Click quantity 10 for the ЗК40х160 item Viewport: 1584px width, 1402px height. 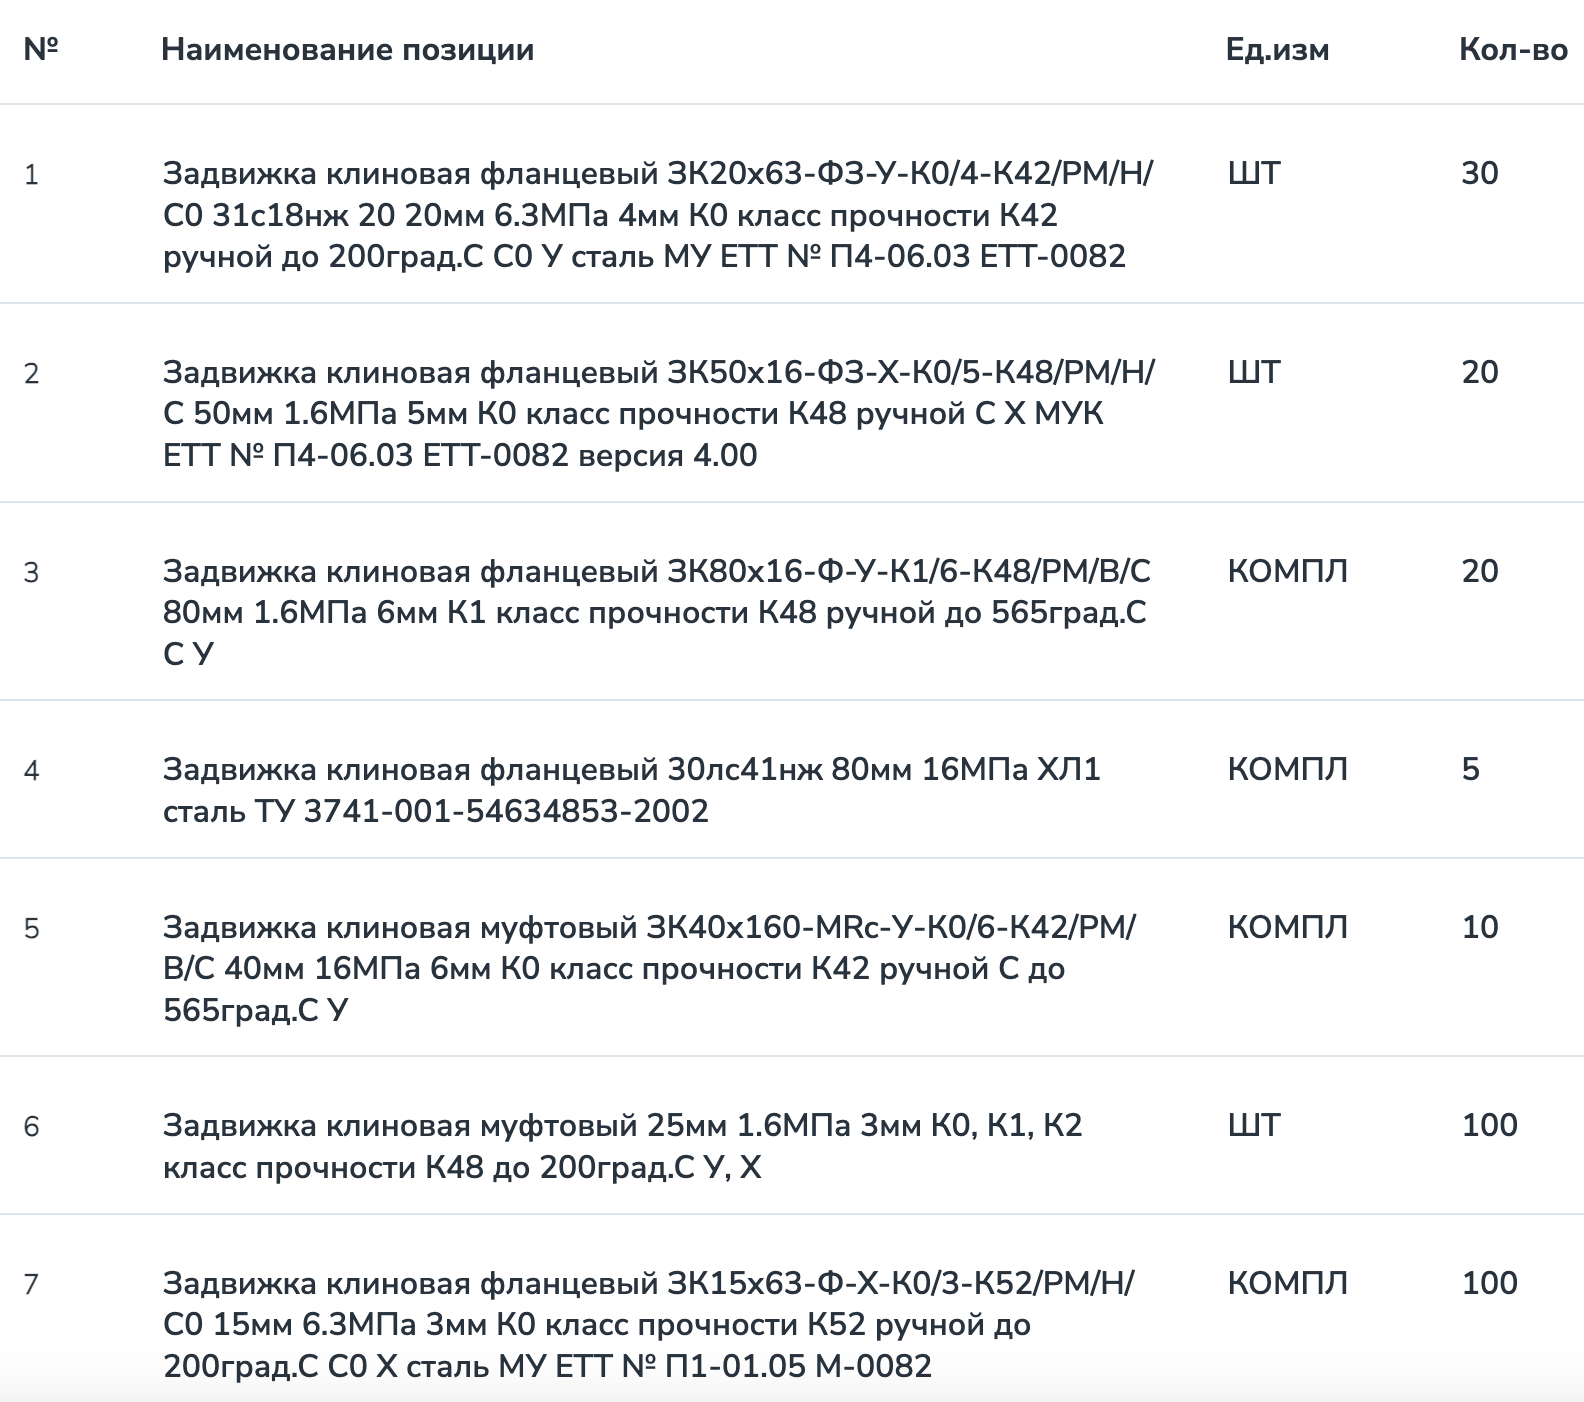pyautogui.click(x=1480, y=928)
